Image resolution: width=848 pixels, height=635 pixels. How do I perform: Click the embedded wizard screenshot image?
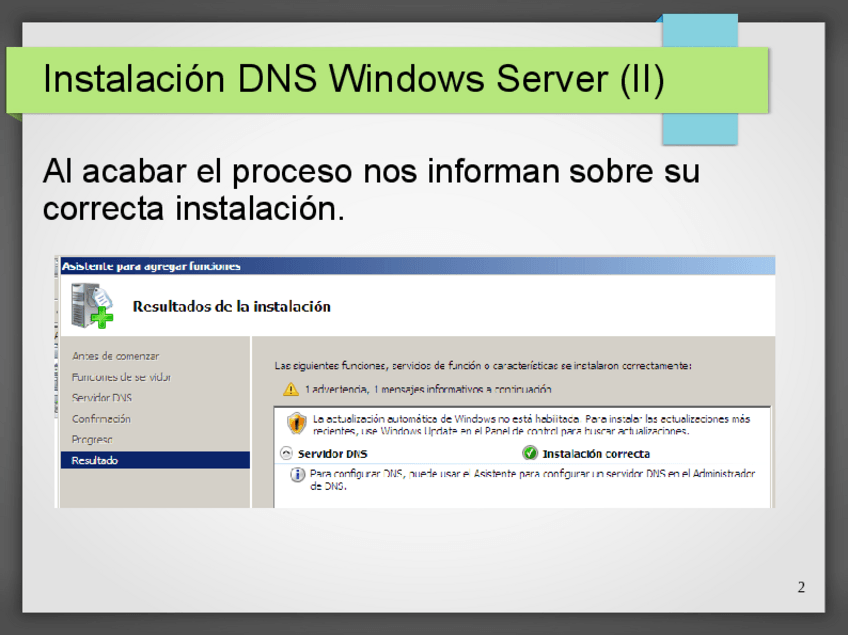(415, 382)
